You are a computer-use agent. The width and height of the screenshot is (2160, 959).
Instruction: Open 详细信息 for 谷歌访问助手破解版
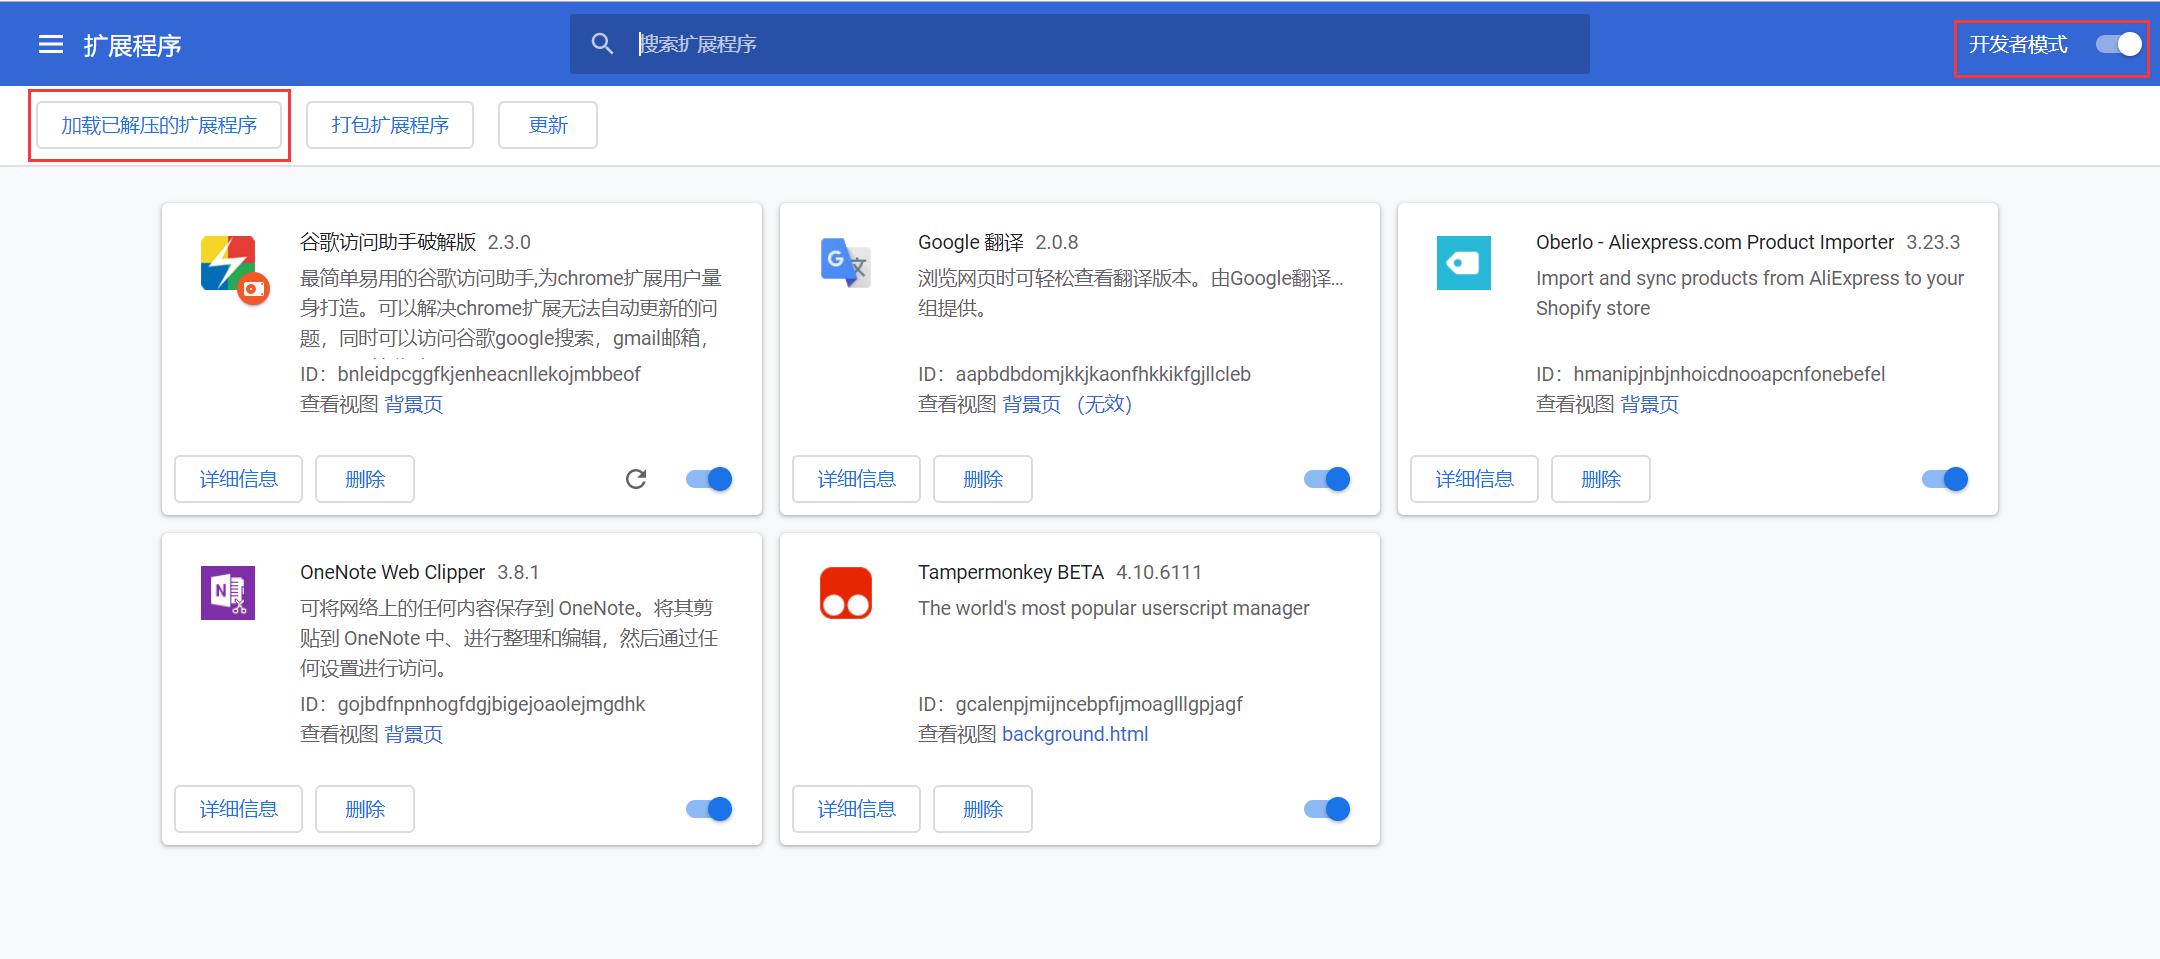[238, 479]
